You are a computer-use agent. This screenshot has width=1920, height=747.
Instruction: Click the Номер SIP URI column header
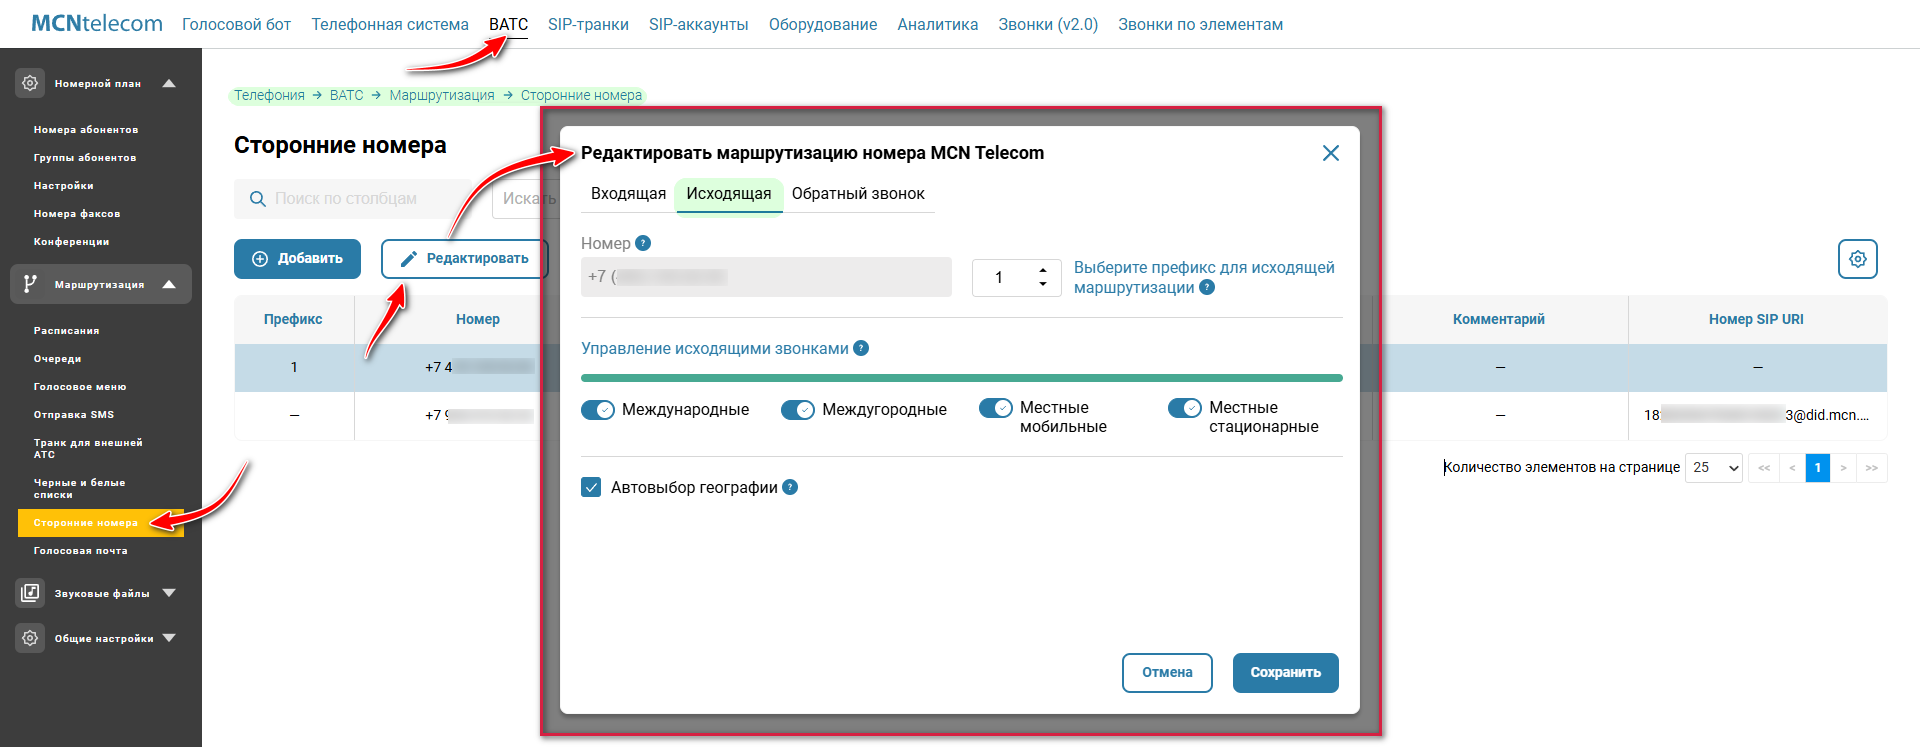[x=1756, y=320]
